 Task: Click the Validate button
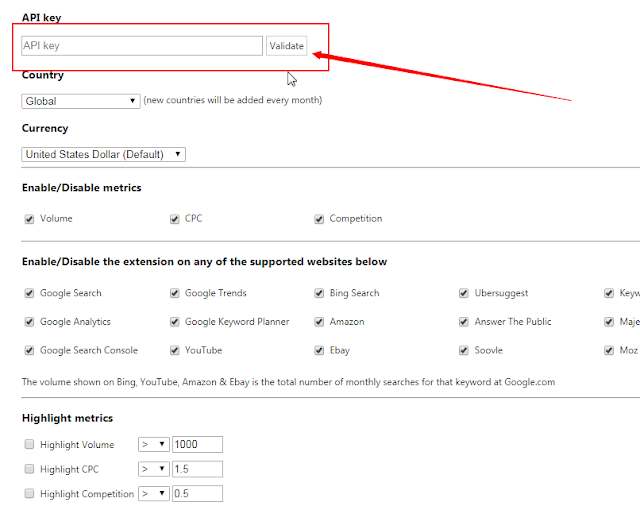click(x=287, y=46)
